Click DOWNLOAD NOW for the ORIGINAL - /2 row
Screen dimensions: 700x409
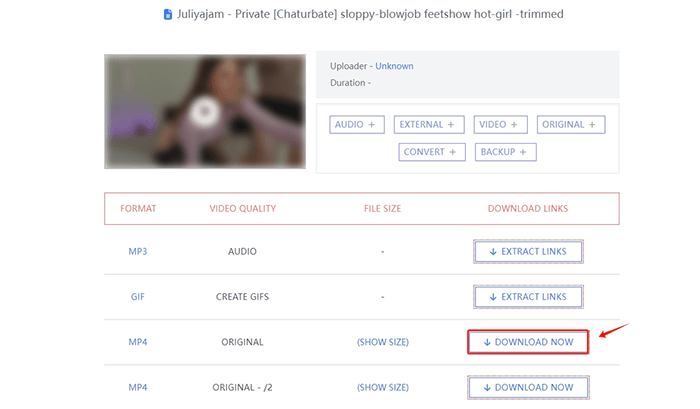[528, 387]
